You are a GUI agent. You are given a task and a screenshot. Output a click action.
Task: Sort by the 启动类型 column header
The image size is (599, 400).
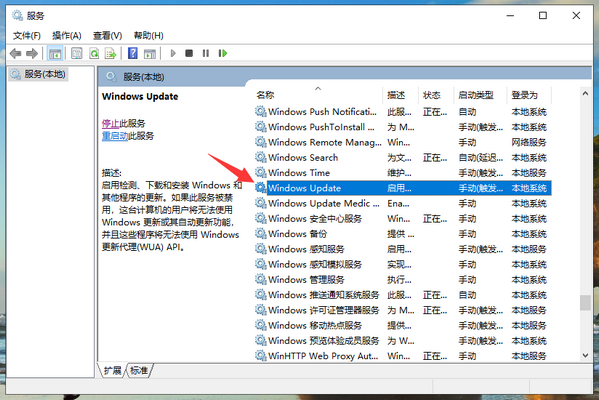(480, 95)
